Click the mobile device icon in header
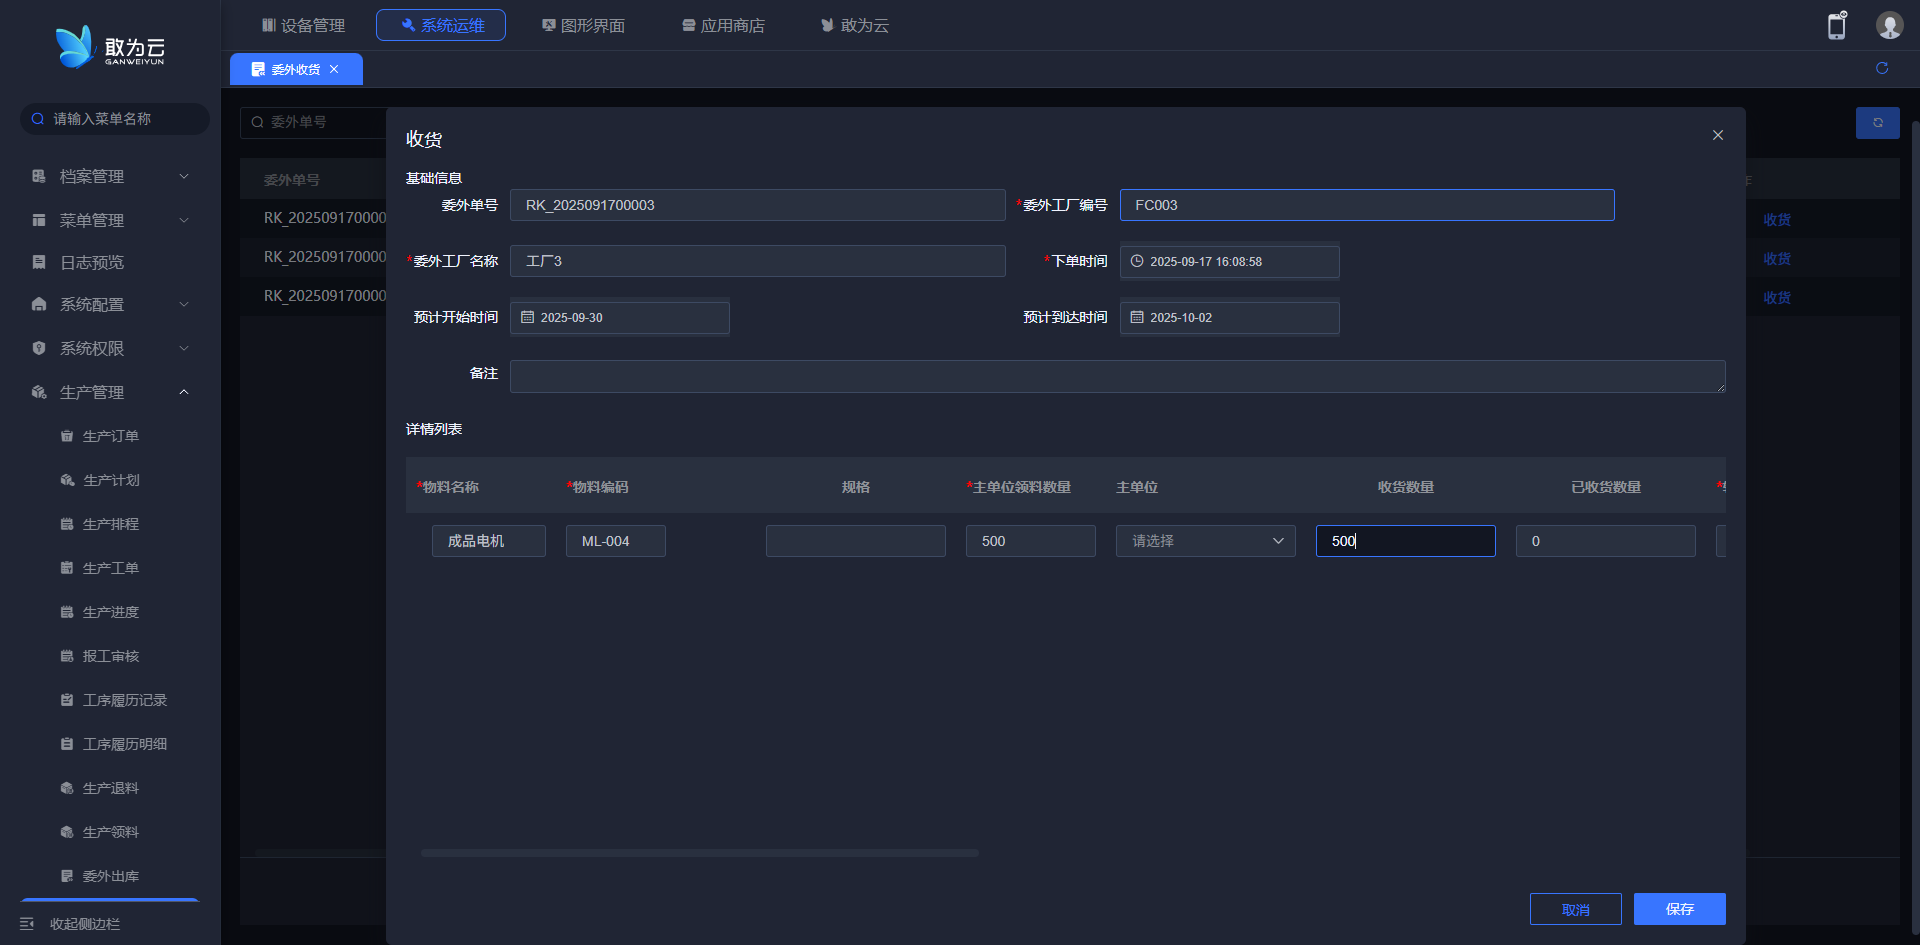 click(1836, 26)
